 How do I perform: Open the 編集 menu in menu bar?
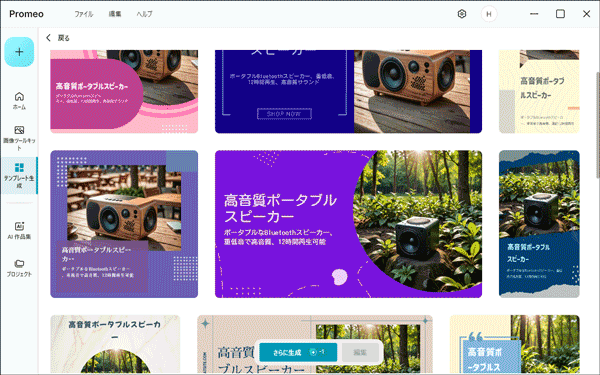tap(115, 14)
